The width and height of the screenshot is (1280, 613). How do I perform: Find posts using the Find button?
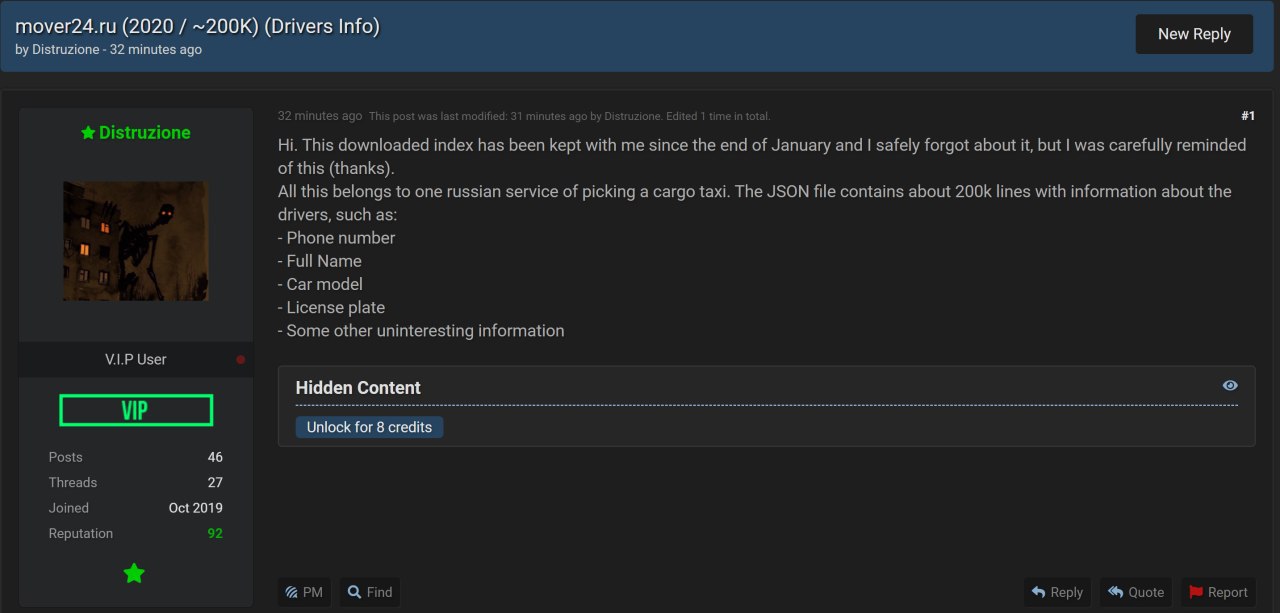pos(370,592)
